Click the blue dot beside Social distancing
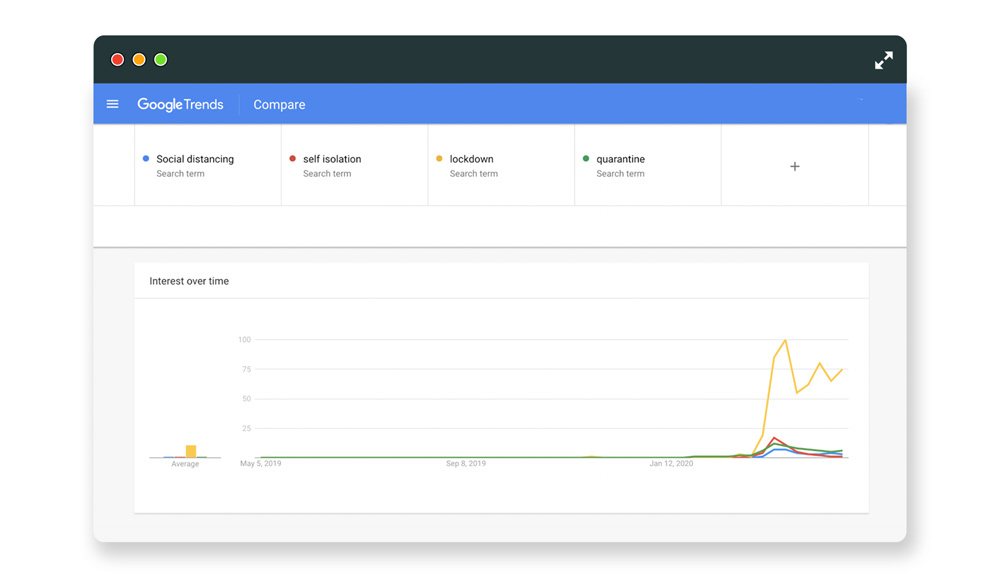1000x574 pixels. click(x=146, y=159)
